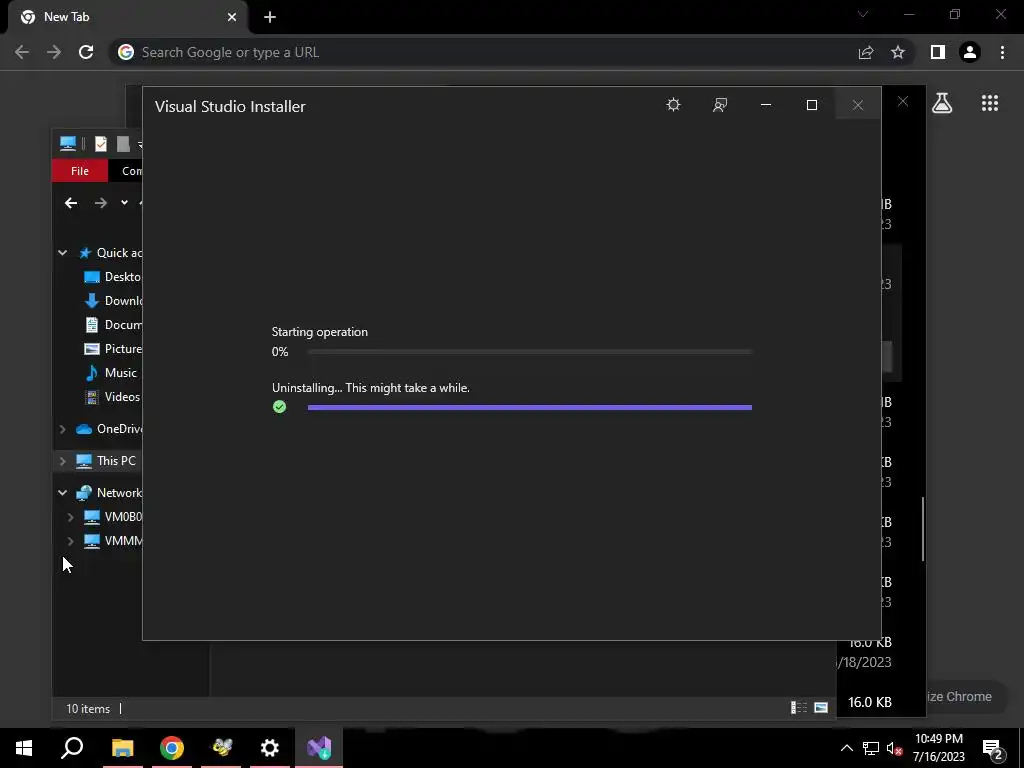Screen dimensions: 1024x768
Task: Collapse the Quick access tree node
Action: point(63,253)
